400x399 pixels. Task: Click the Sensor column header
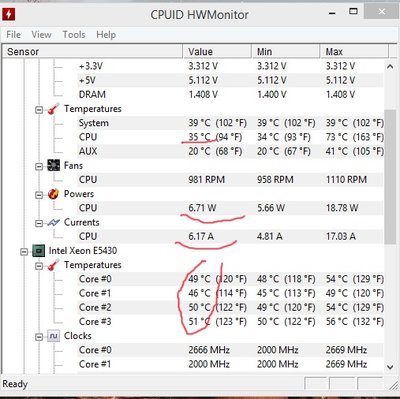93,52
